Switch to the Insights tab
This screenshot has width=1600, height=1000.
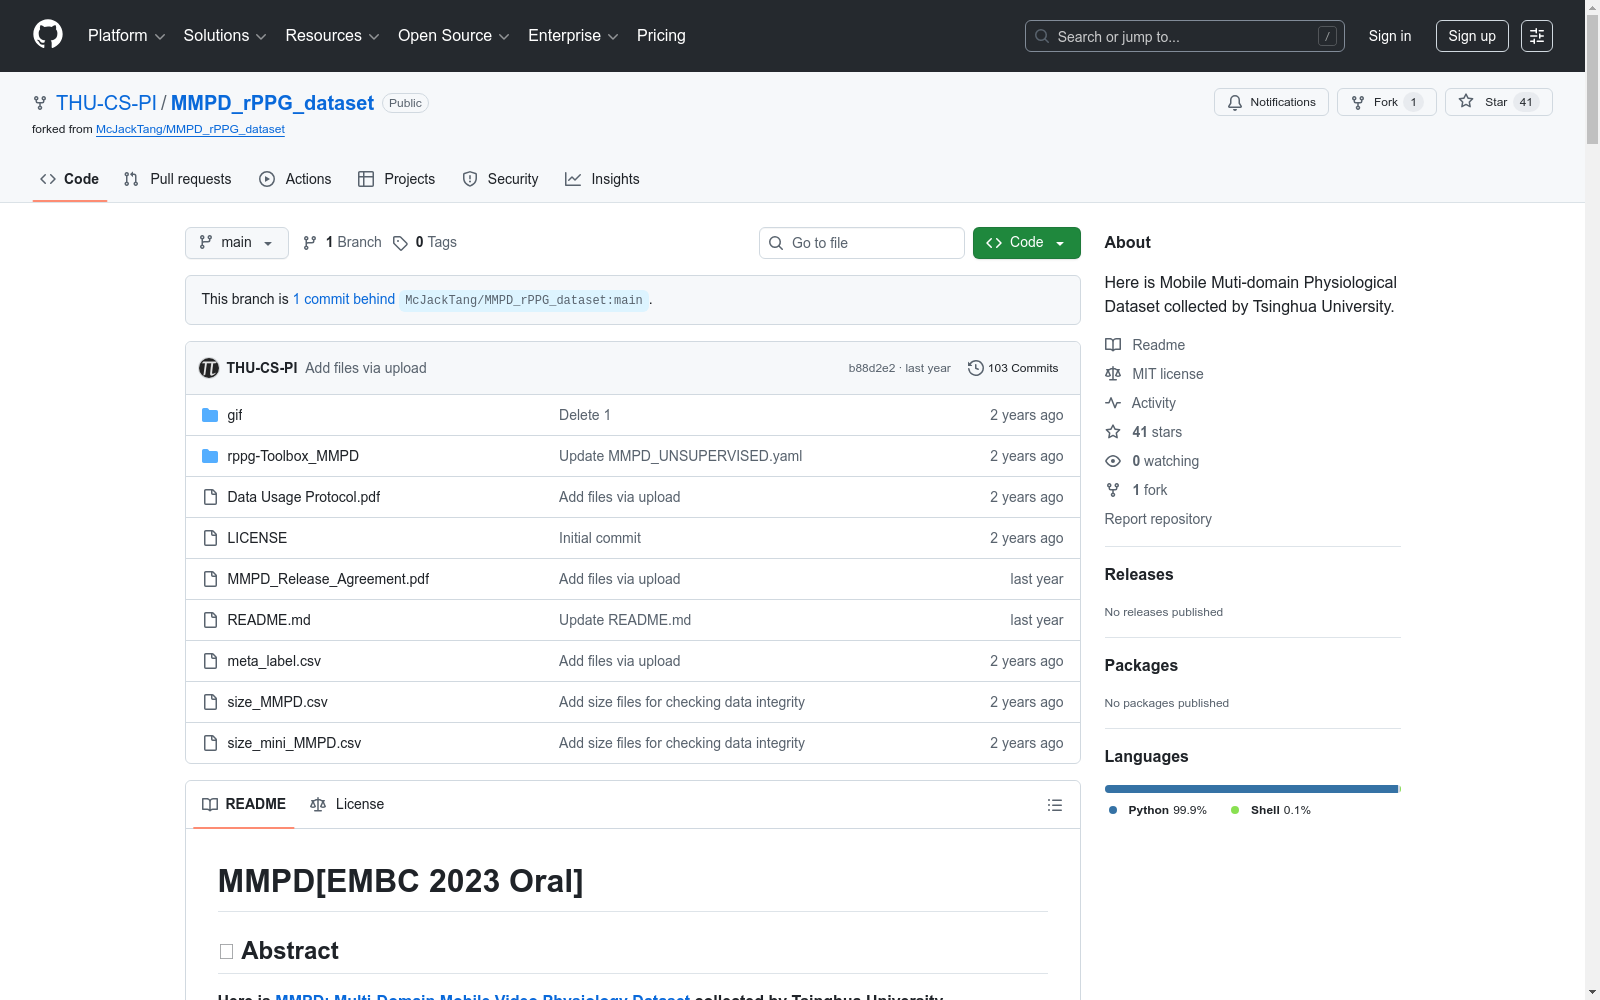point(602,179)
